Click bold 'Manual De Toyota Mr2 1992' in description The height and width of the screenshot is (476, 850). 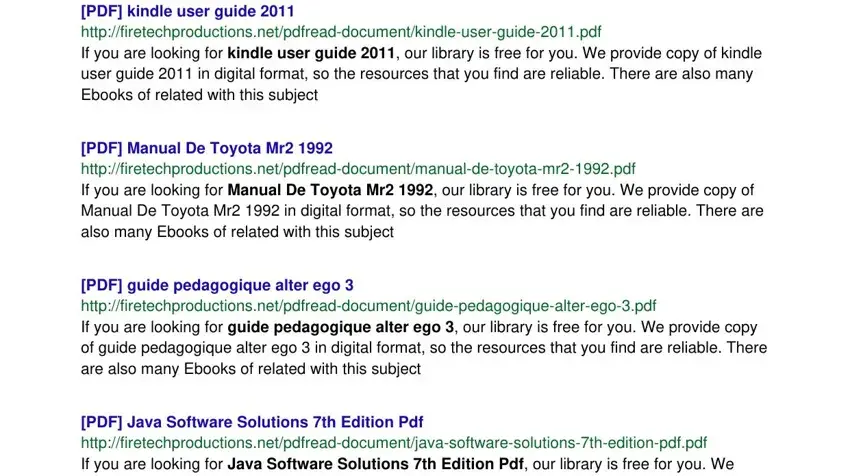(x=330, y=190)
